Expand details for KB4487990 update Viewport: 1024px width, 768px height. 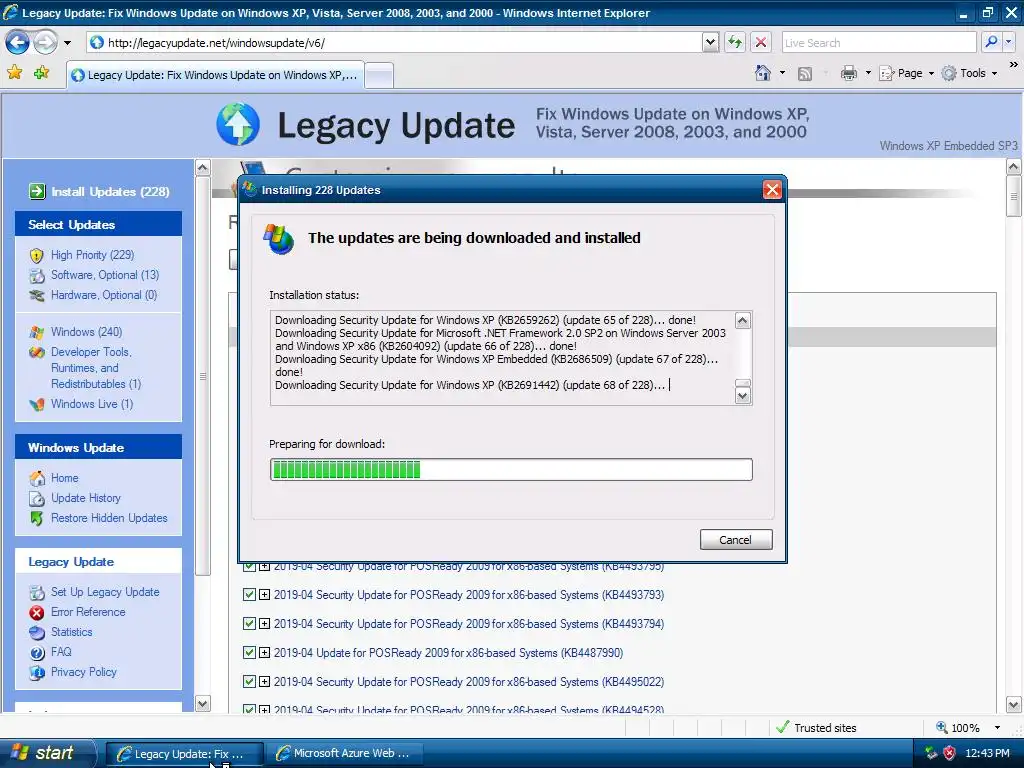[264, 652]
